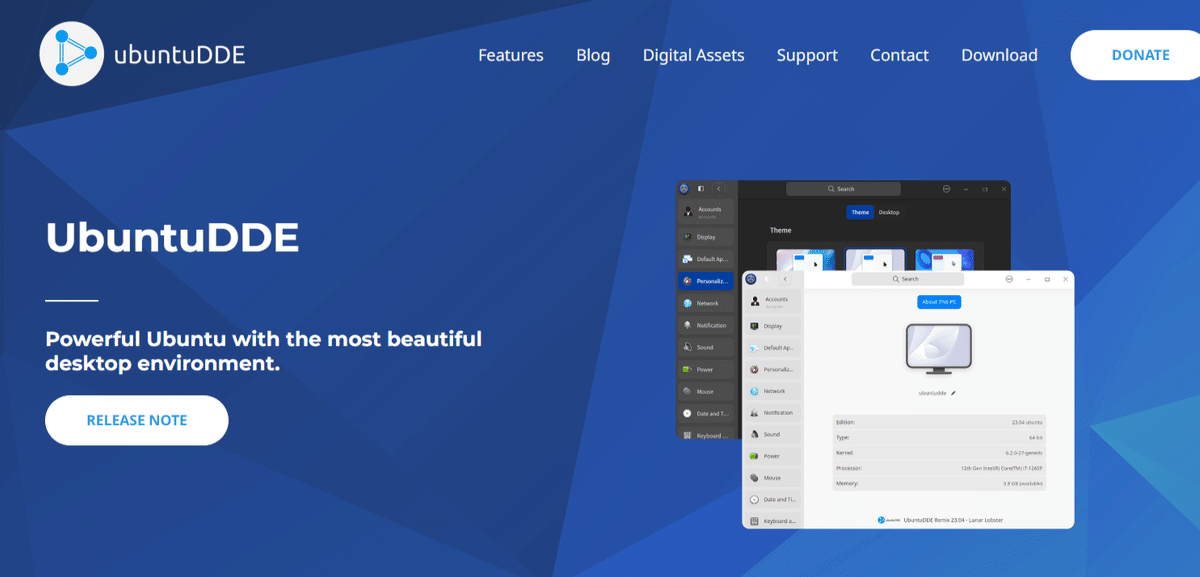Select Date and Time in the light window sidebar

[x=772, y=499]
